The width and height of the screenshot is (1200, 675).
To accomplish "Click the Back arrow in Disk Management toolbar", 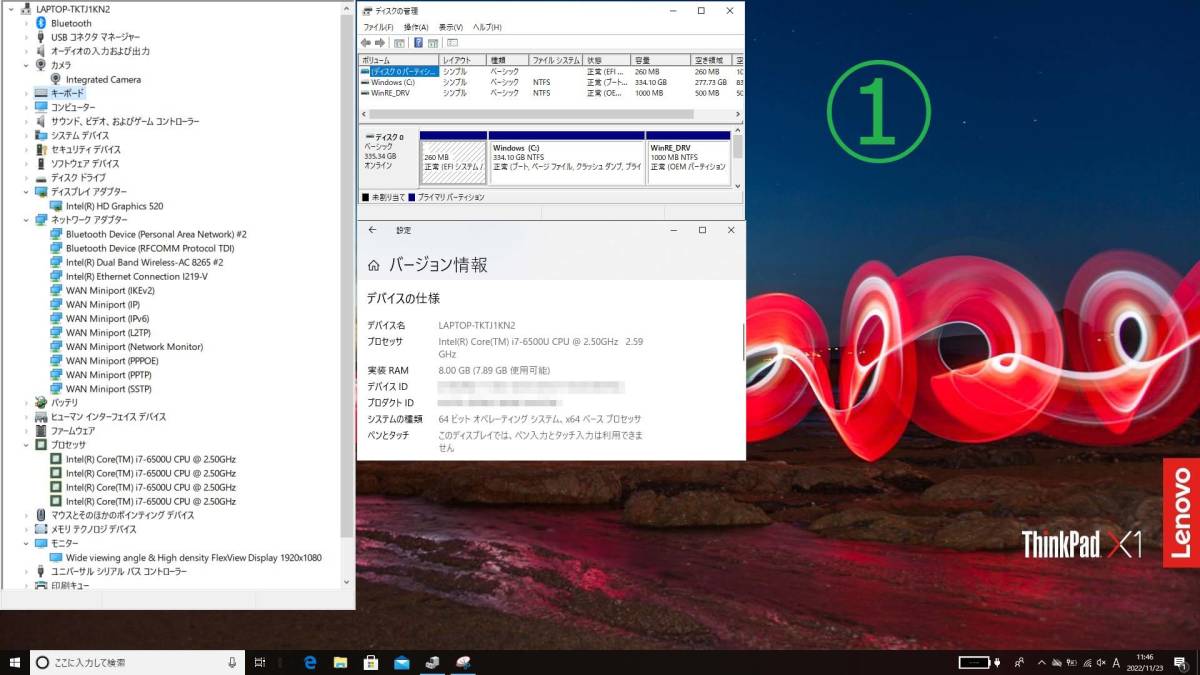I will (x=366, y=43).
